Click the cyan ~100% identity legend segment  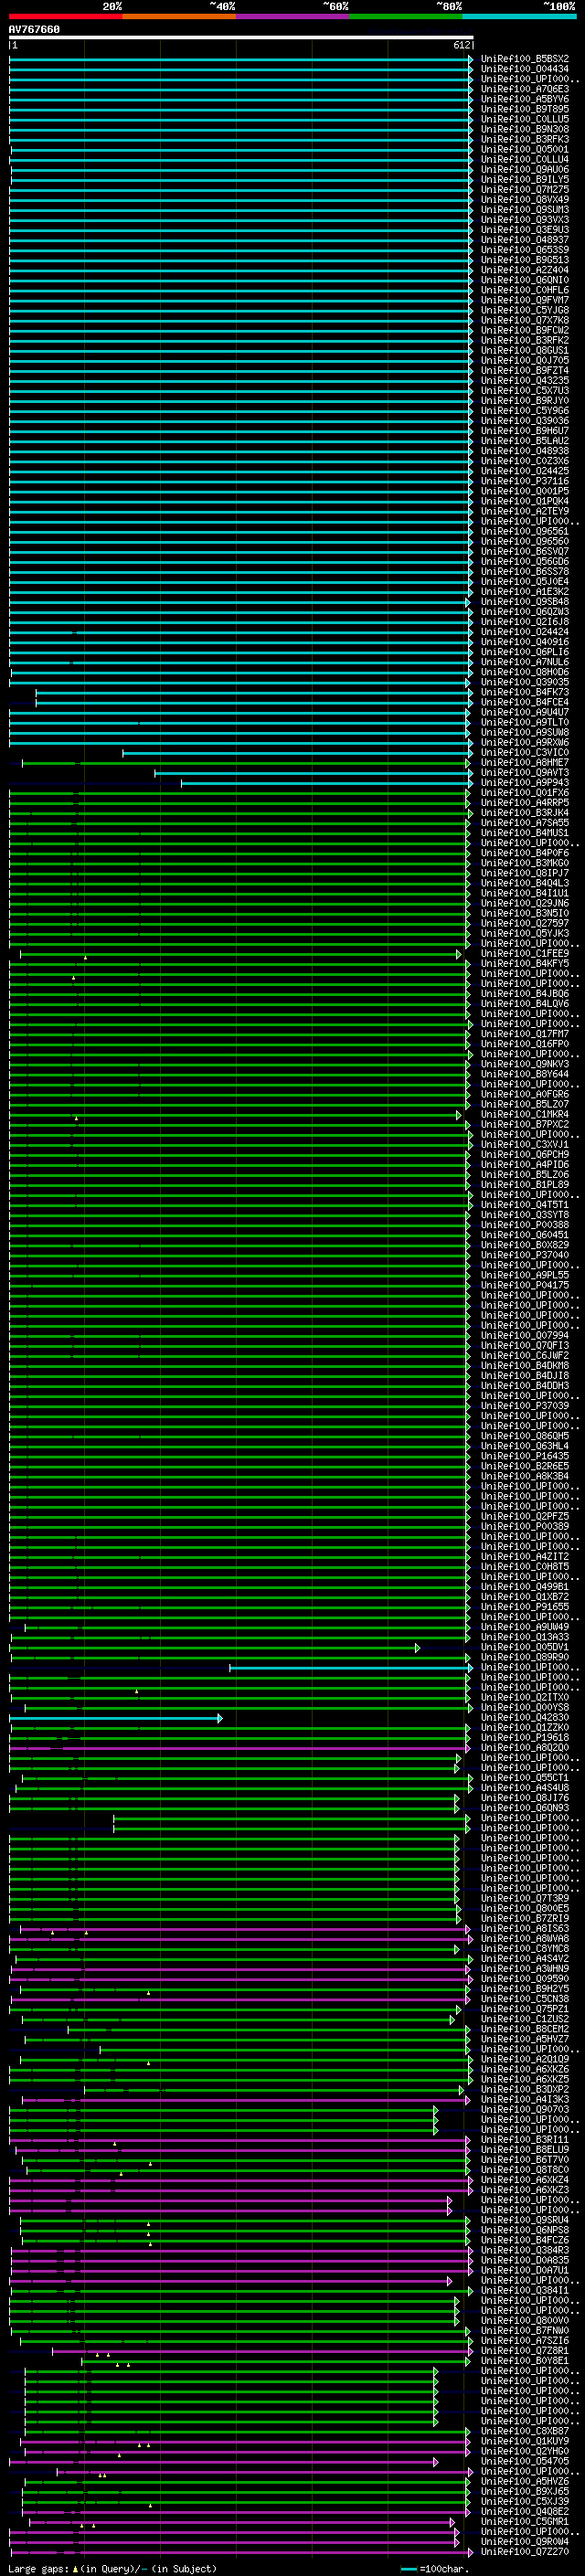click(519, 16)
